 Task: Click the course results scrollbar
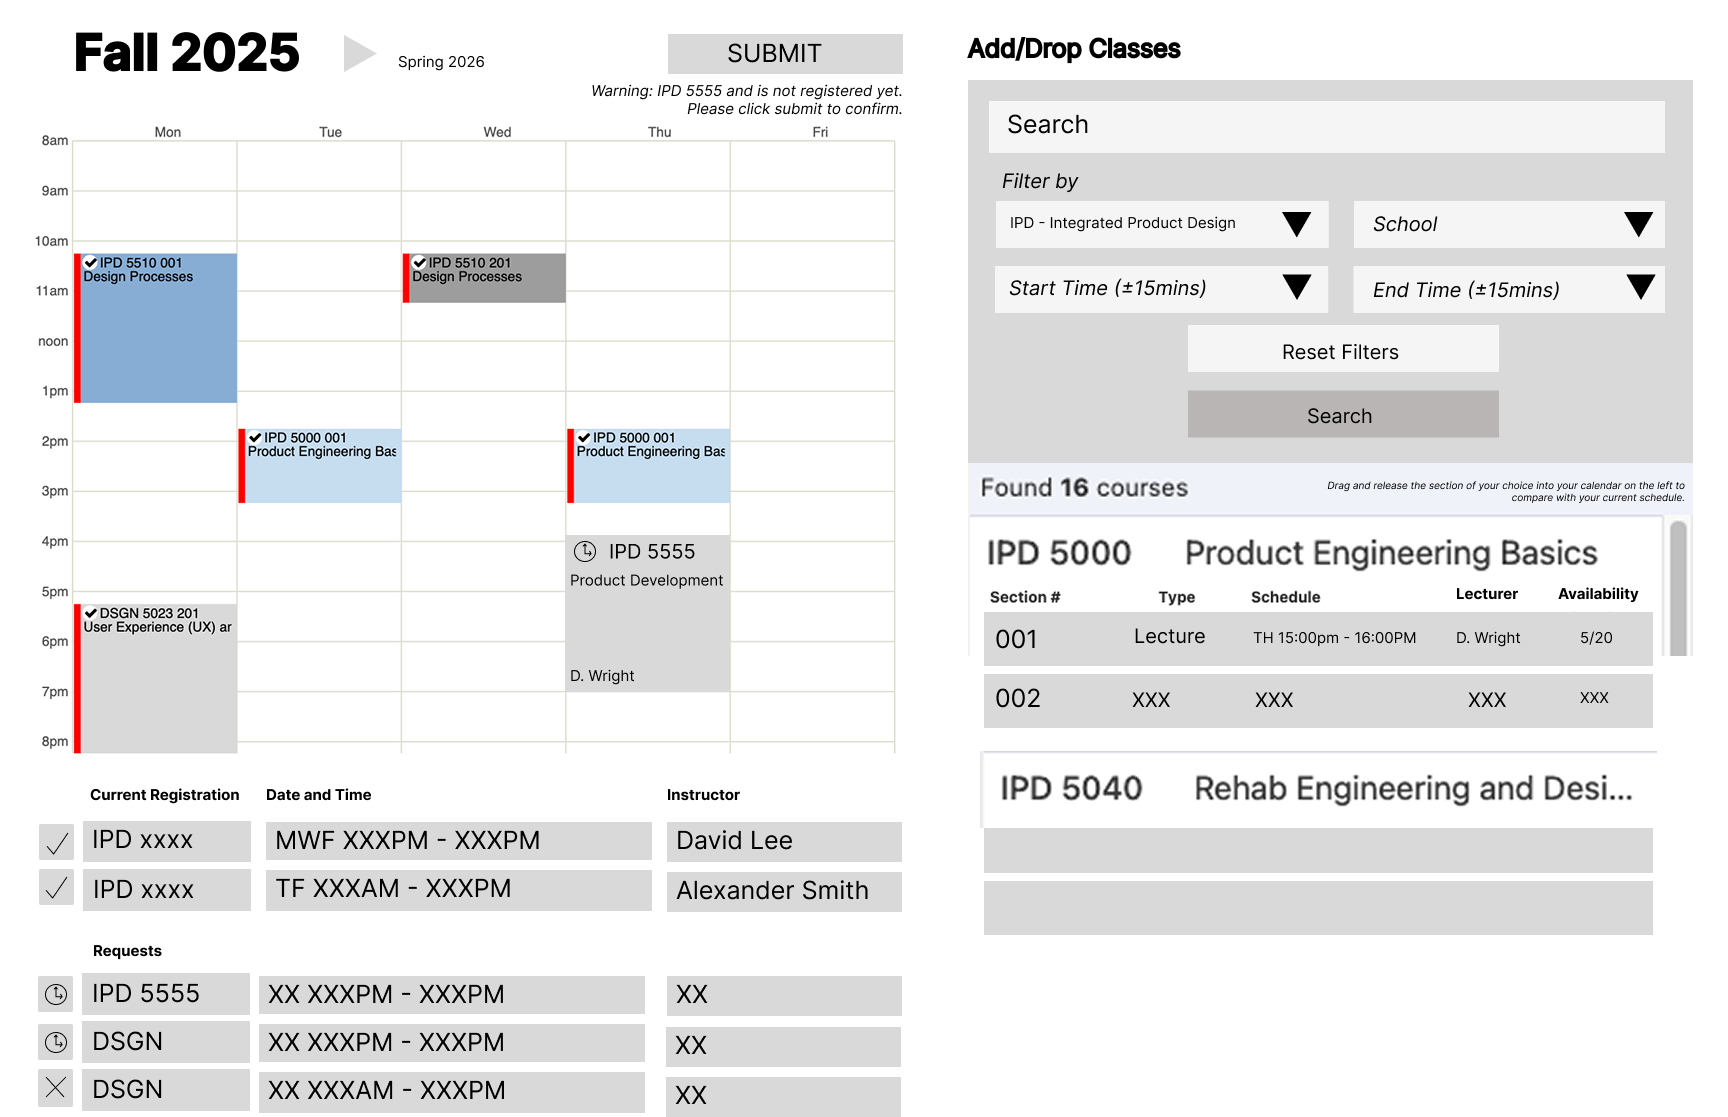pos(1679,588)
